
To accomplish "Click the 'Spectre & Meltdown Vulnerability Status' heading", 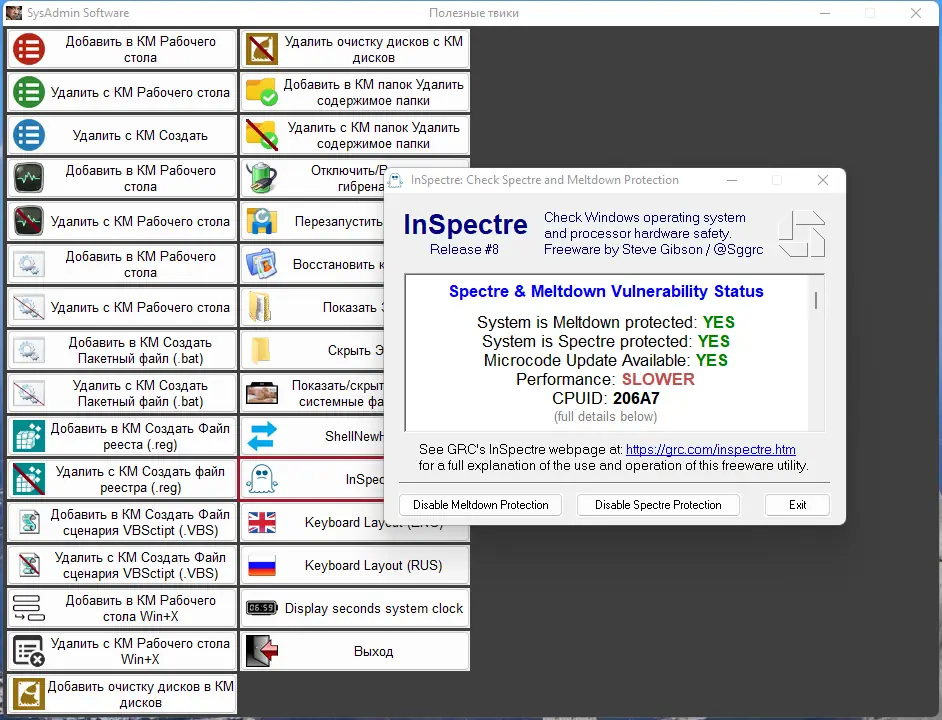I will tap(606, 291).
